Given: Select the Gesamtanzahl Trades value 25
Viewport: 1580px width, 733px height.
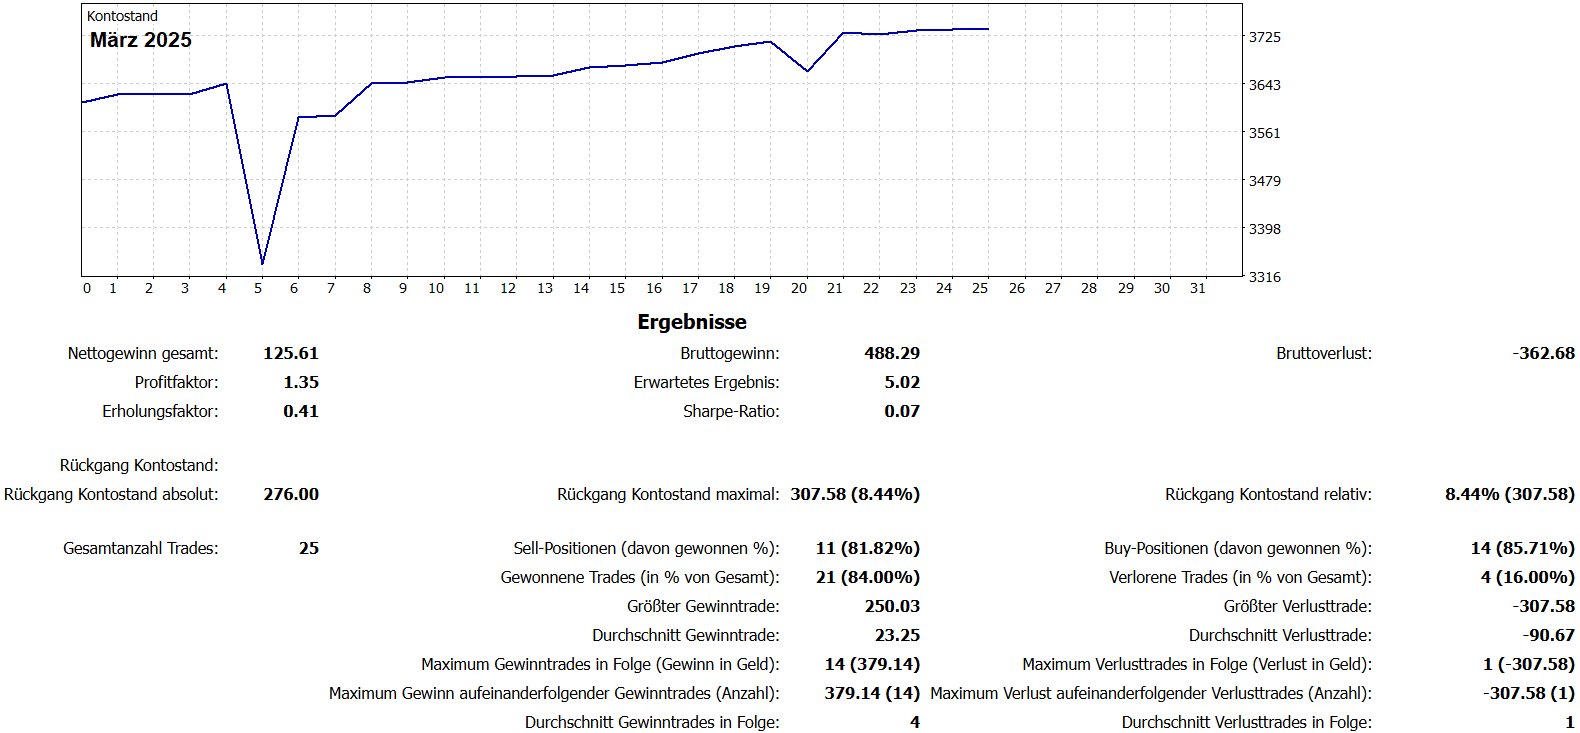Looking at the screenshot, I should point(309,548).
